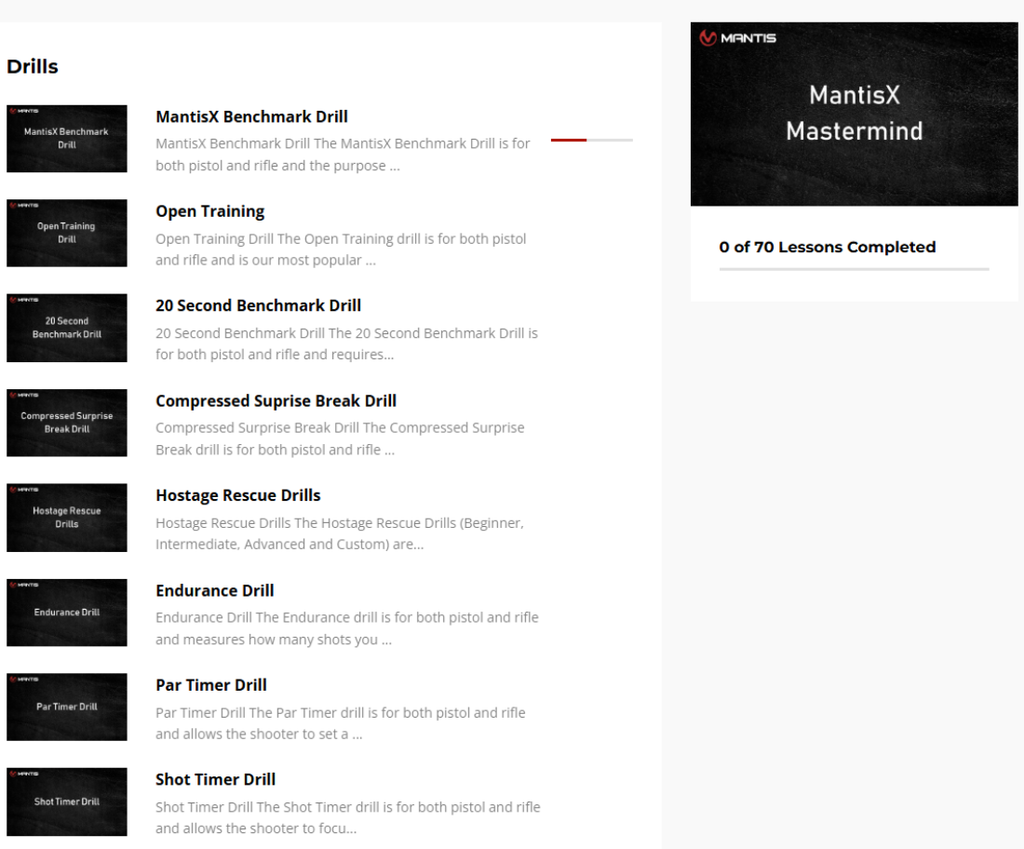Select the Endurance Drill heading

214,590
